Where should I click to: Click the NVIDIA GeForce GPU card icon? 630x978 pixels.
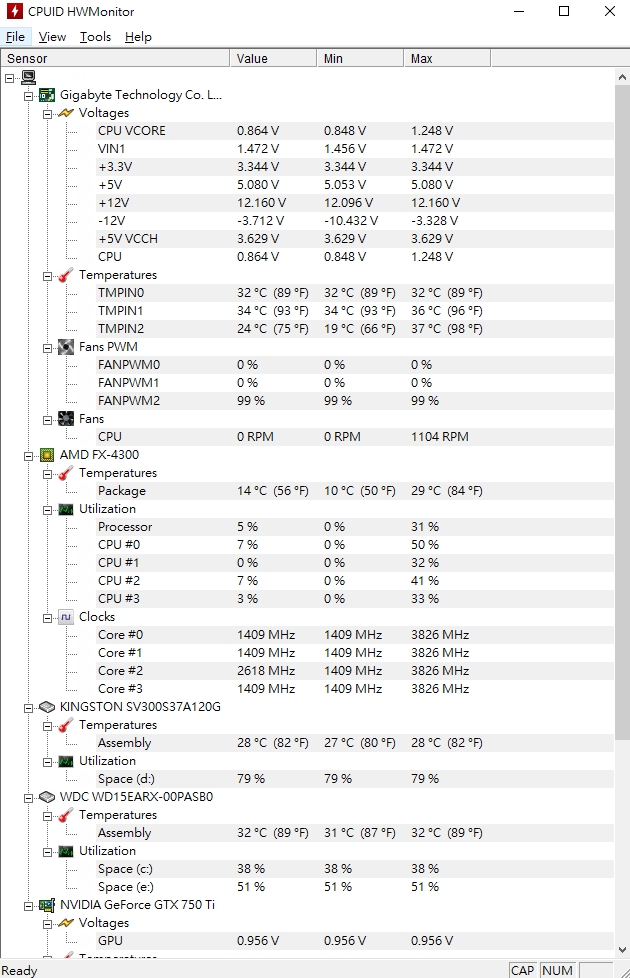[47, 904]
